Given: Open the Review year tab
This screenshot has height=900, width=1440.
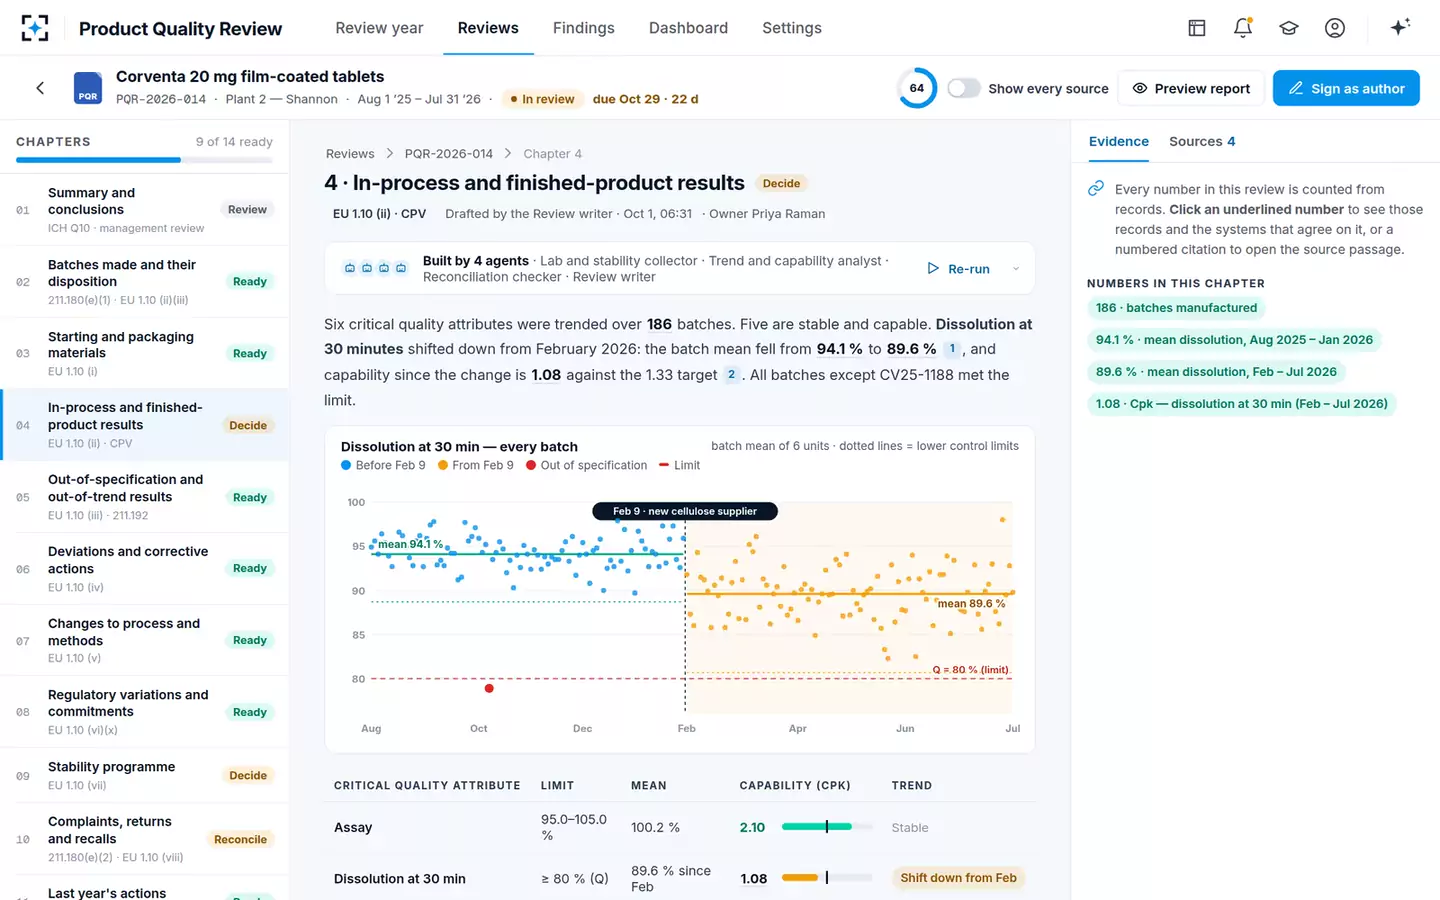Looking at the screenshot, I should tap(379, 28).
